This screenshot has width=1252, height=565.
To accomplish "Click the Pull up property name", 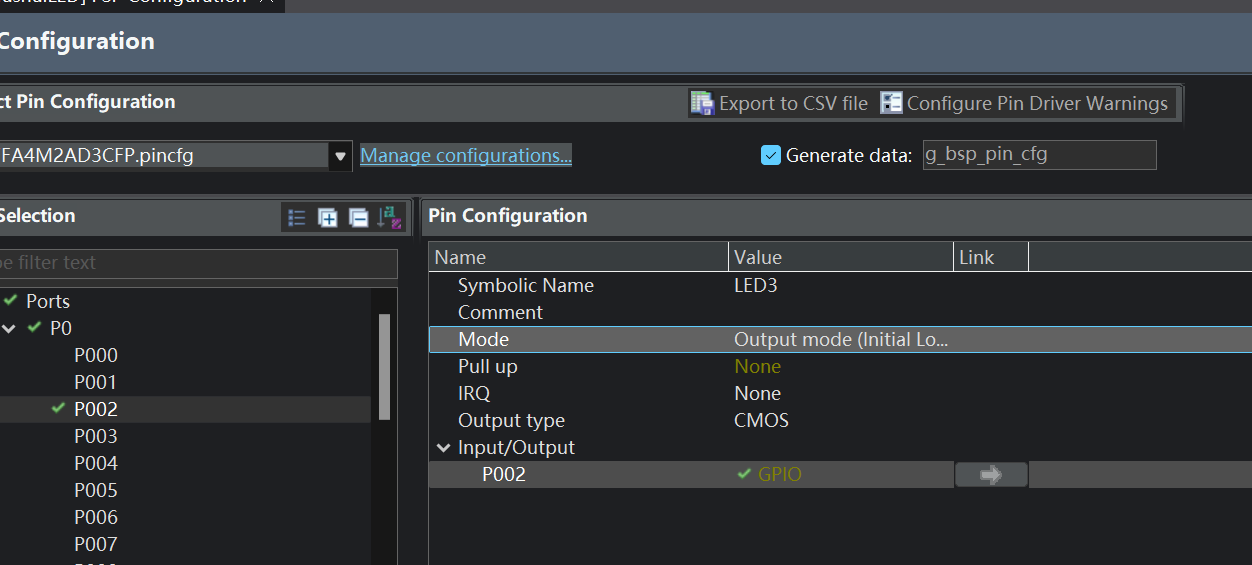I will tap(488, 366).
